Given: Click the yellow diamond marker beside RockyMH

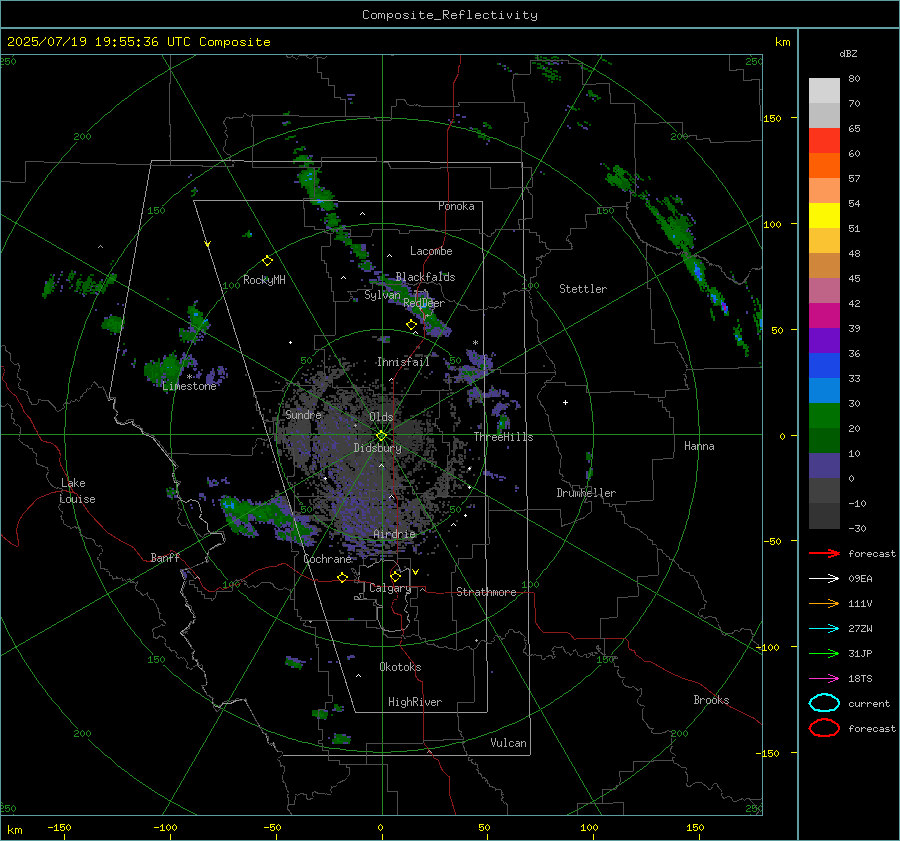Looking at the screenshot, I should (267, 261).
